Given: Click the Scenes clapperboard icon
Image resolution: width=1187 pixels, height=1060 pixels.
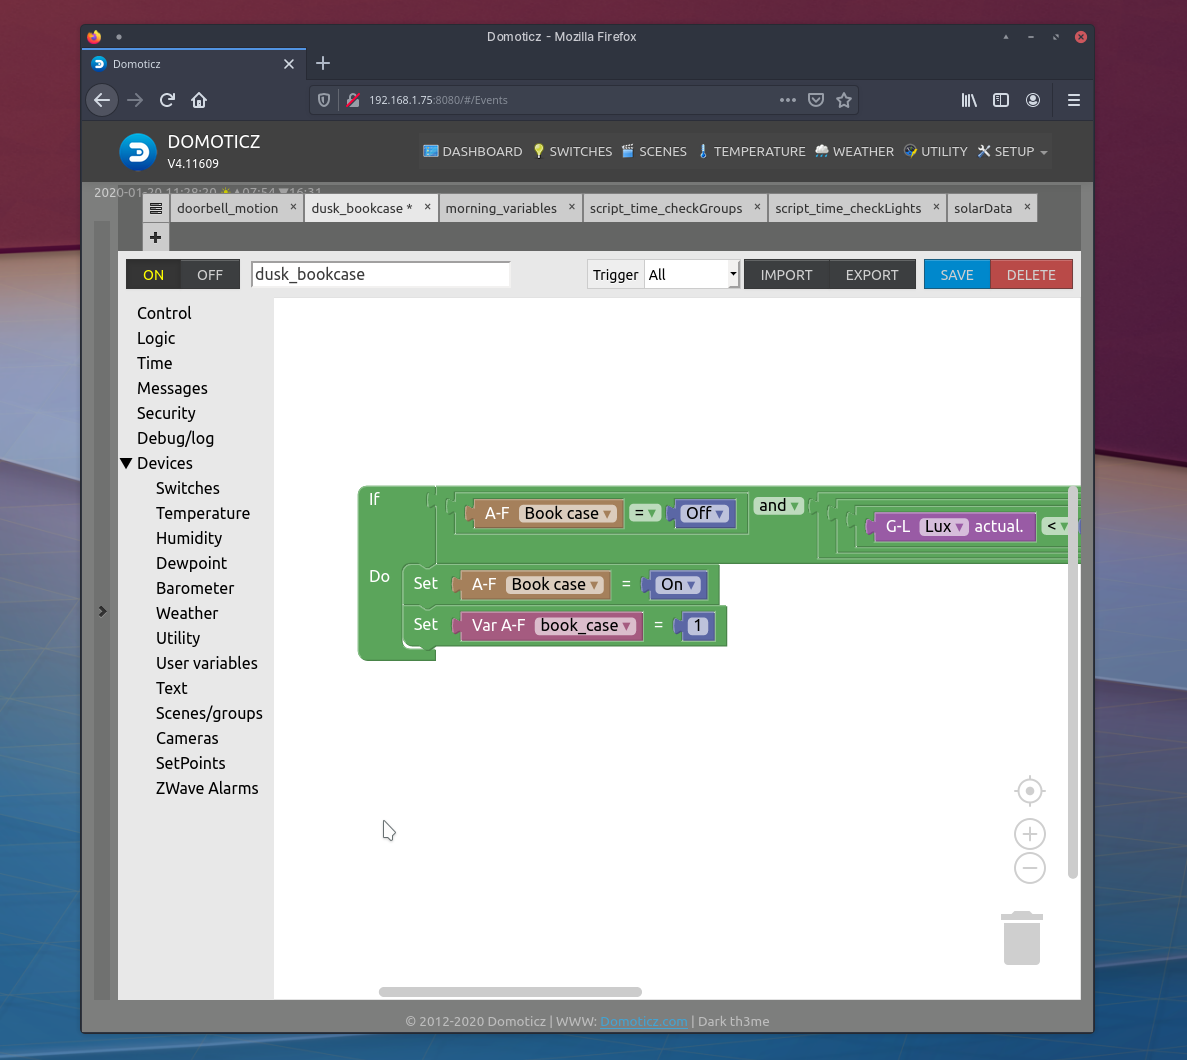Looking at the screenshot, I should click(x=627, y=151).
